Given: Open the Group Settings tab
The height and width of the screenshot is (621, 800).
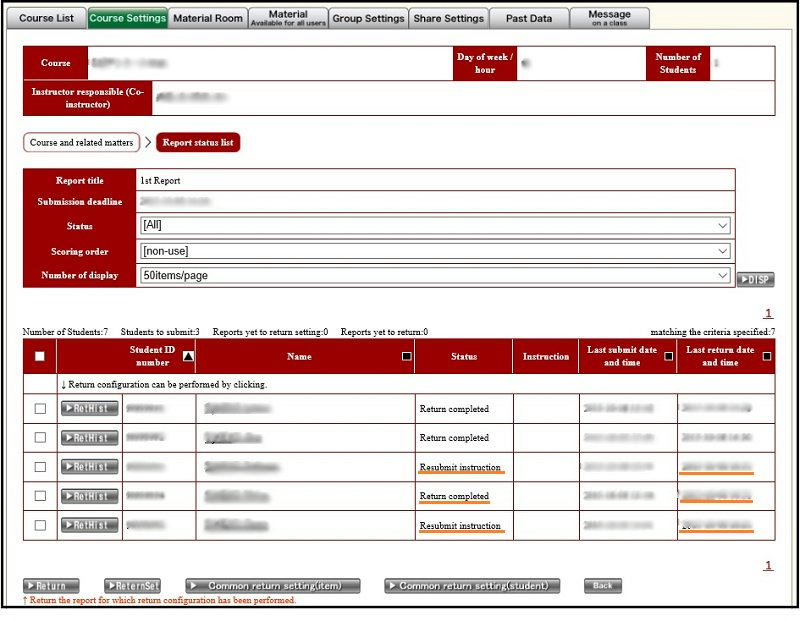Looking at the screenshot, I should [x=368, y=18].
